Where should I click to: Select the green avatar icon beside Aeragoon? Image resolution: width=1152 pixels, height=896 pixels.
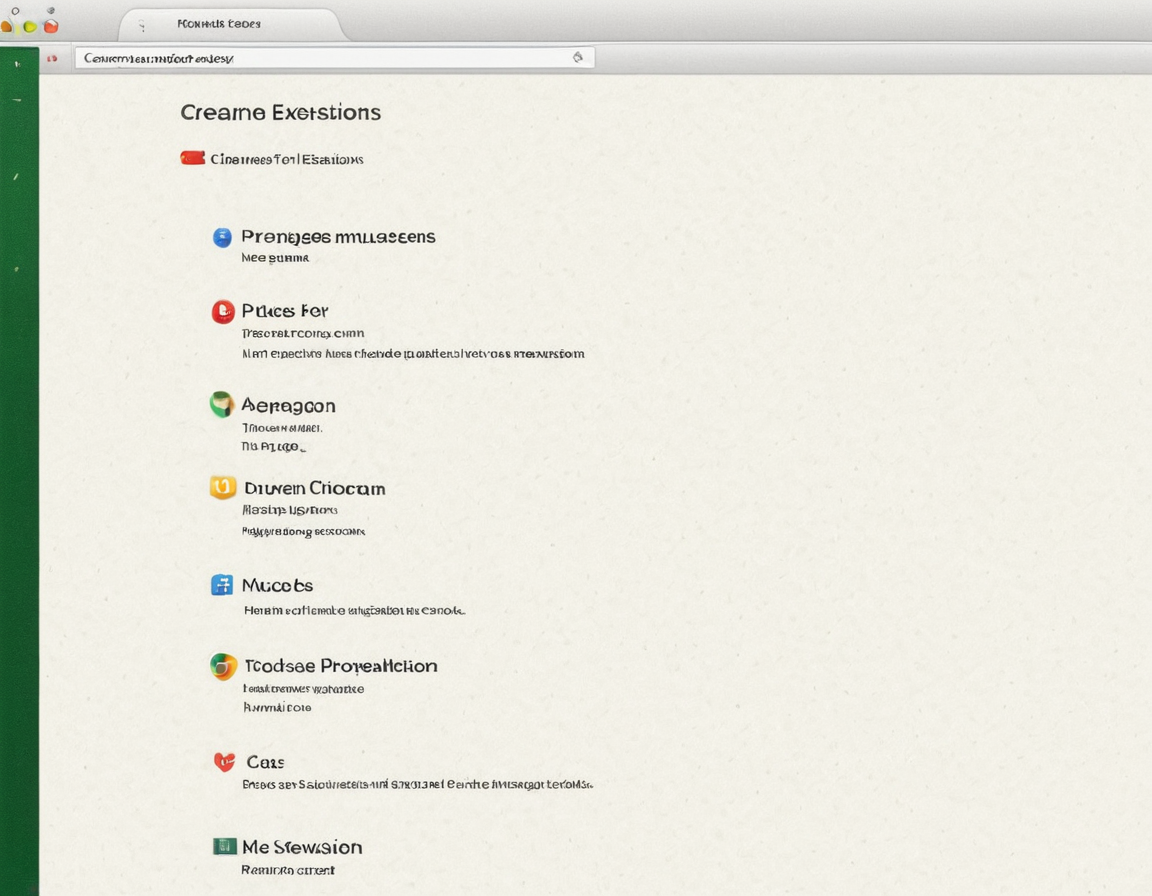point(222,405)
